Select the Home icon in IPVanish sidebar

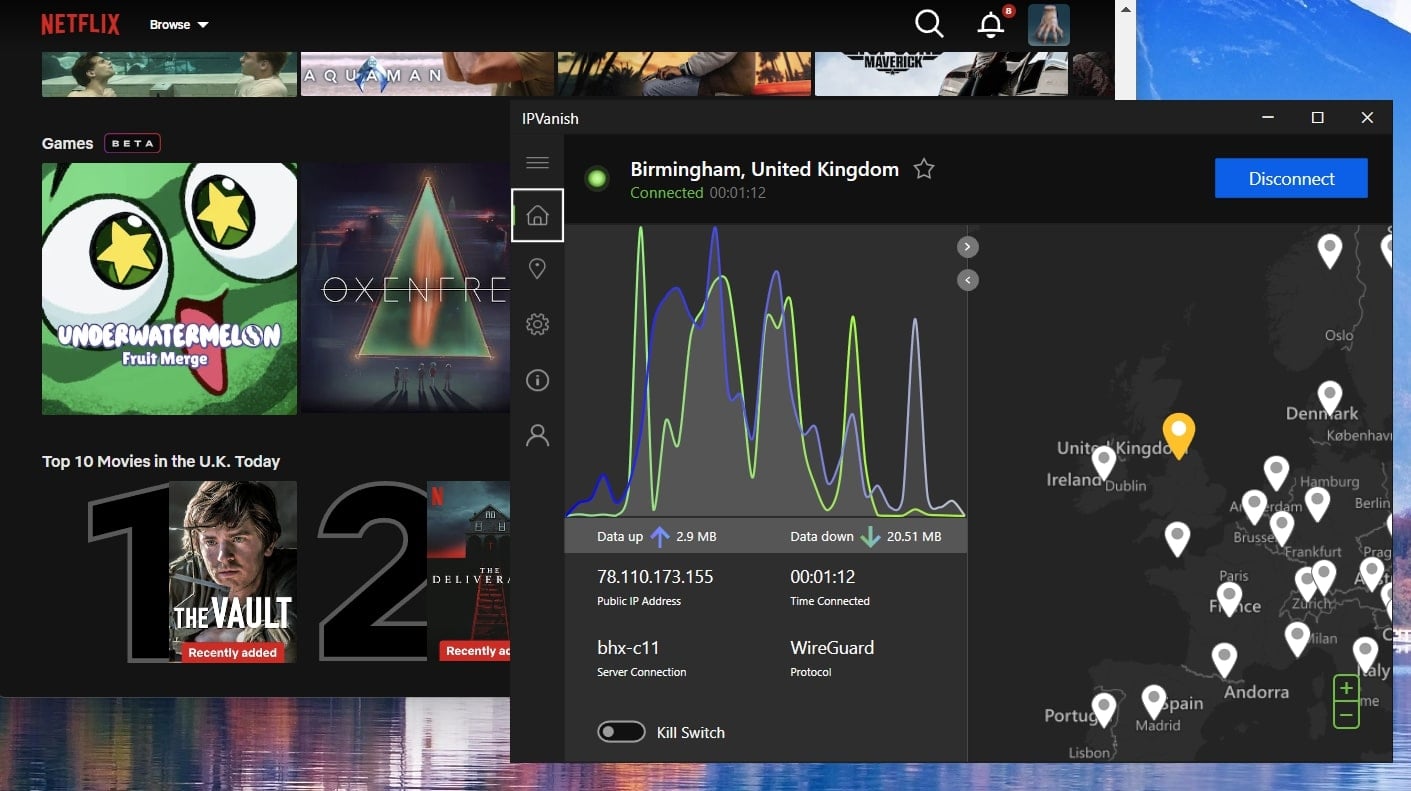(537, 215)
